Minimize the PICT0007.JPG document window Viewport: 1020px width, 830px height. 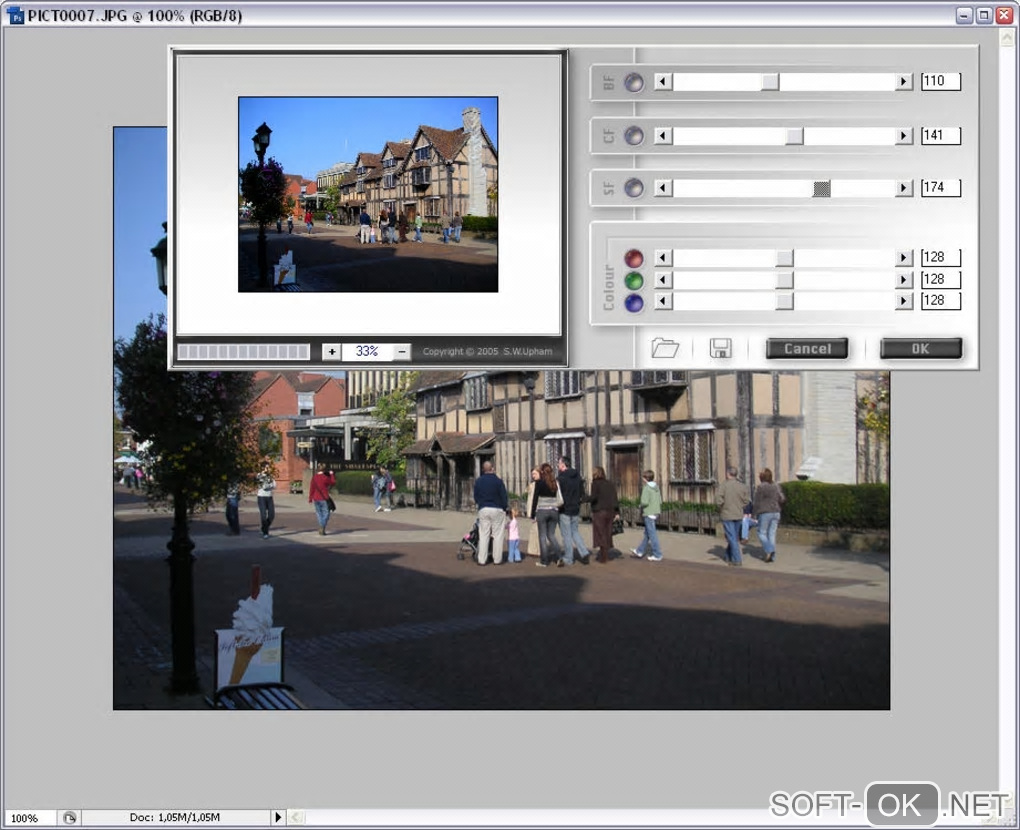point(965,16)
